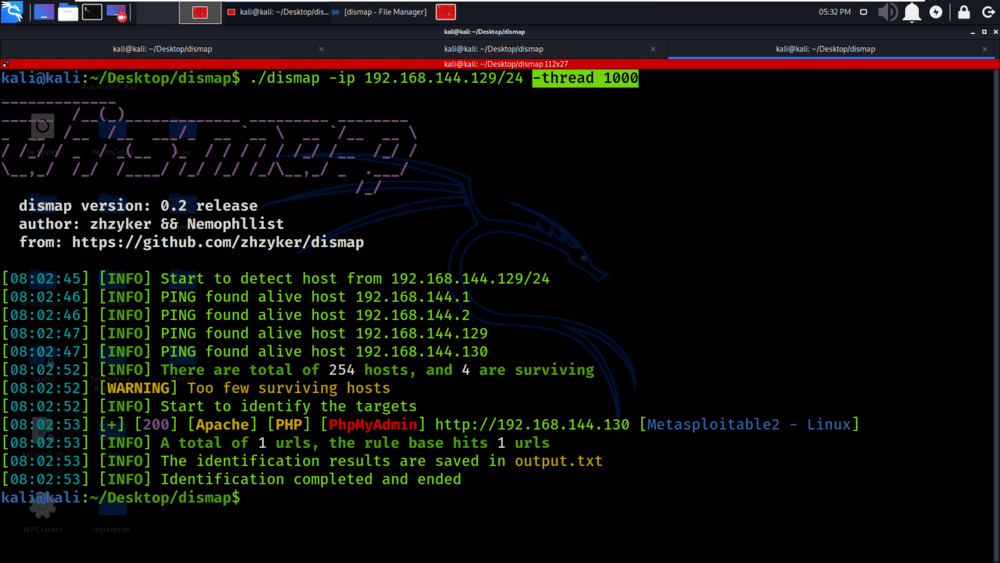Click the 'Metasploitable2 - Linux' label

pos(749,425)
